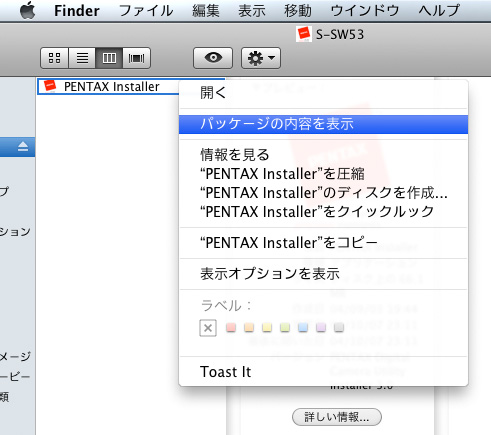This screenshot has height=435, width=491.
Task: Select “PENTAX Installer”を圧縮 entry
Action: pyautogui.click(x=323, y=174)
